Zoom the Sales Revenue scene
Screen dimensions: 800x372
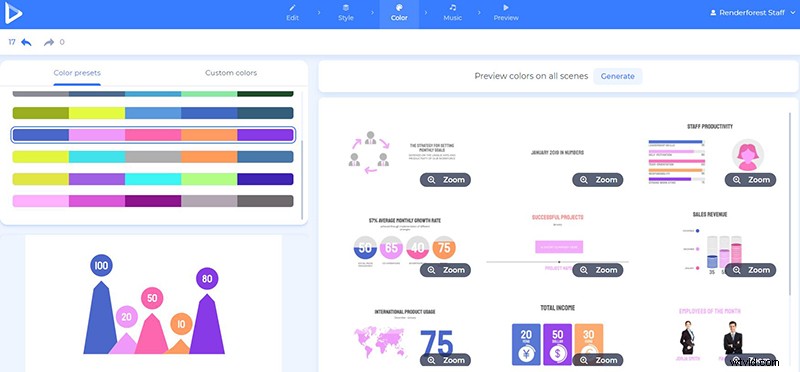[750, 270]
